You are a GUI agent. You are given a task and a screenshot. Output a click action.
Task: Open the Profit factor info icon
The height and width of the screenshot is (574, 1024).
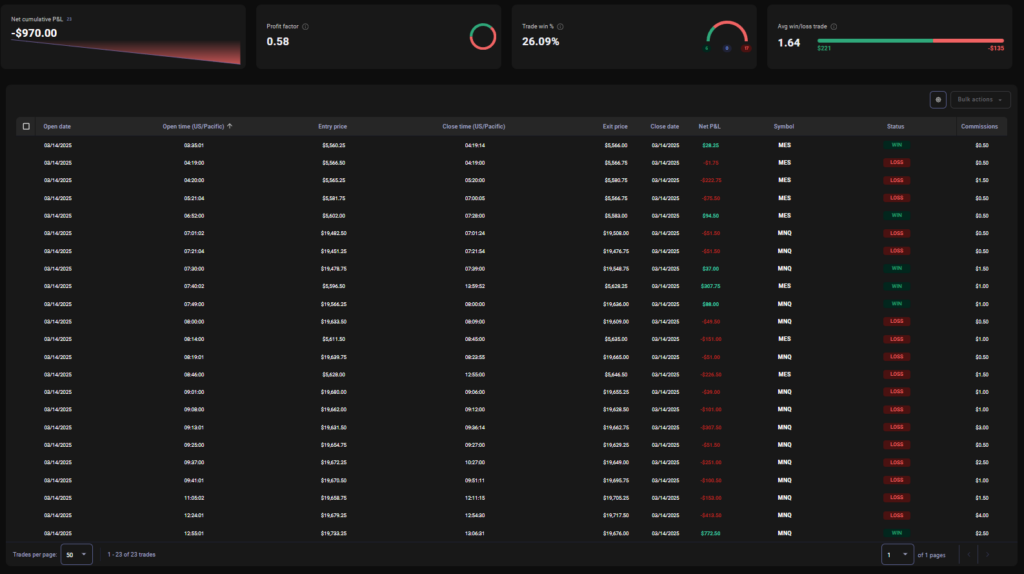pyautogui.click(x=305, y=27)
